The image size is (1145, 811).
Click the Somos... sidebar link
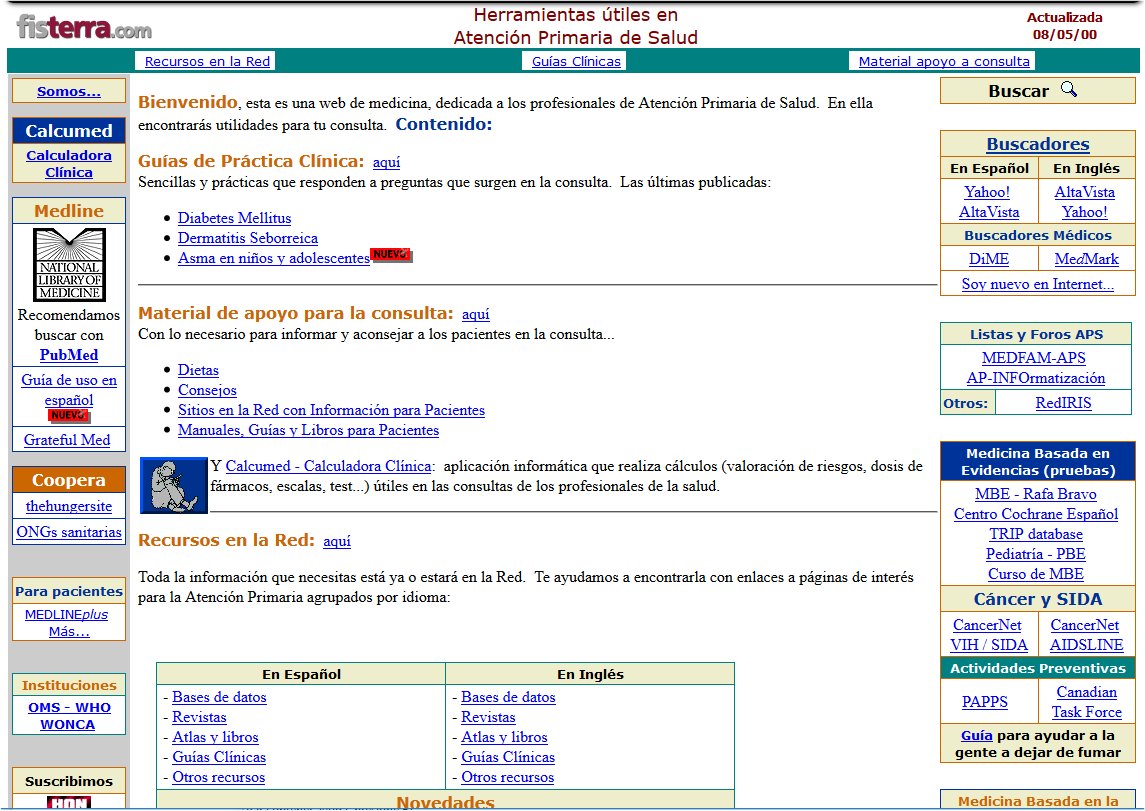(x=69, y=91)
